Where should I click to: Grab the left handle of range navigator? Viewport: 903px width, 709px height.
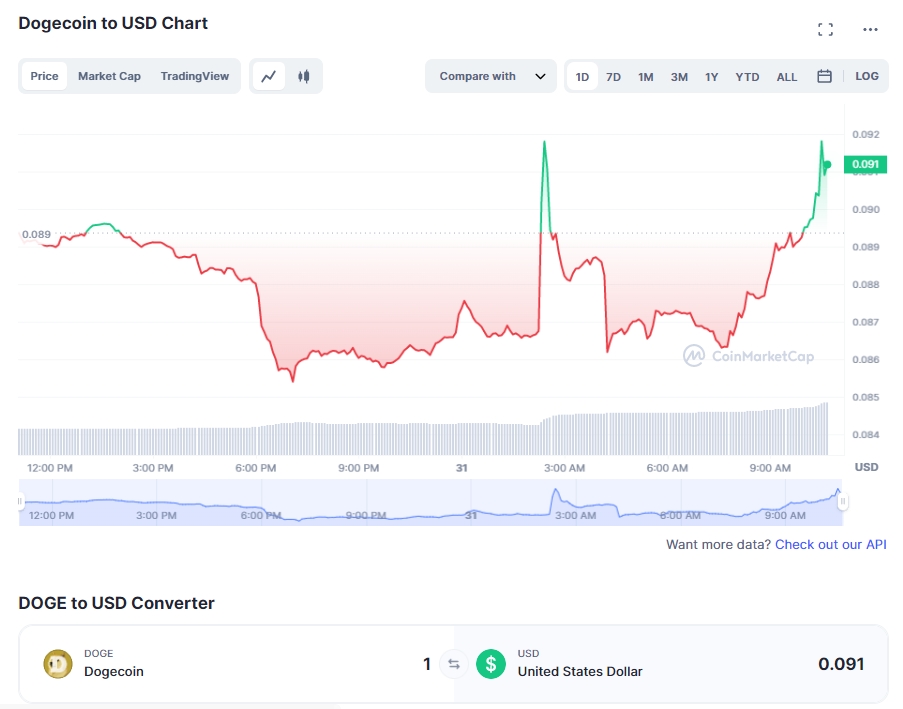tap(20, 502)
